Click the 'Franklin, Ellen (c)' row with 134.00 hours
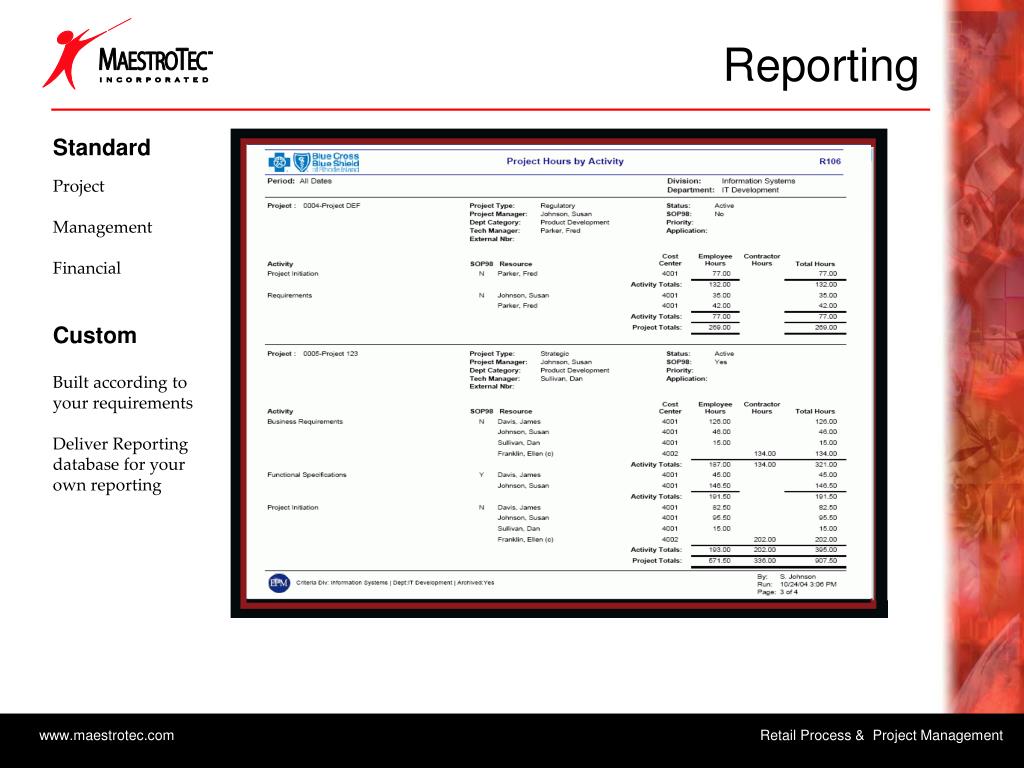1024x768 pixels. point(667,453)
